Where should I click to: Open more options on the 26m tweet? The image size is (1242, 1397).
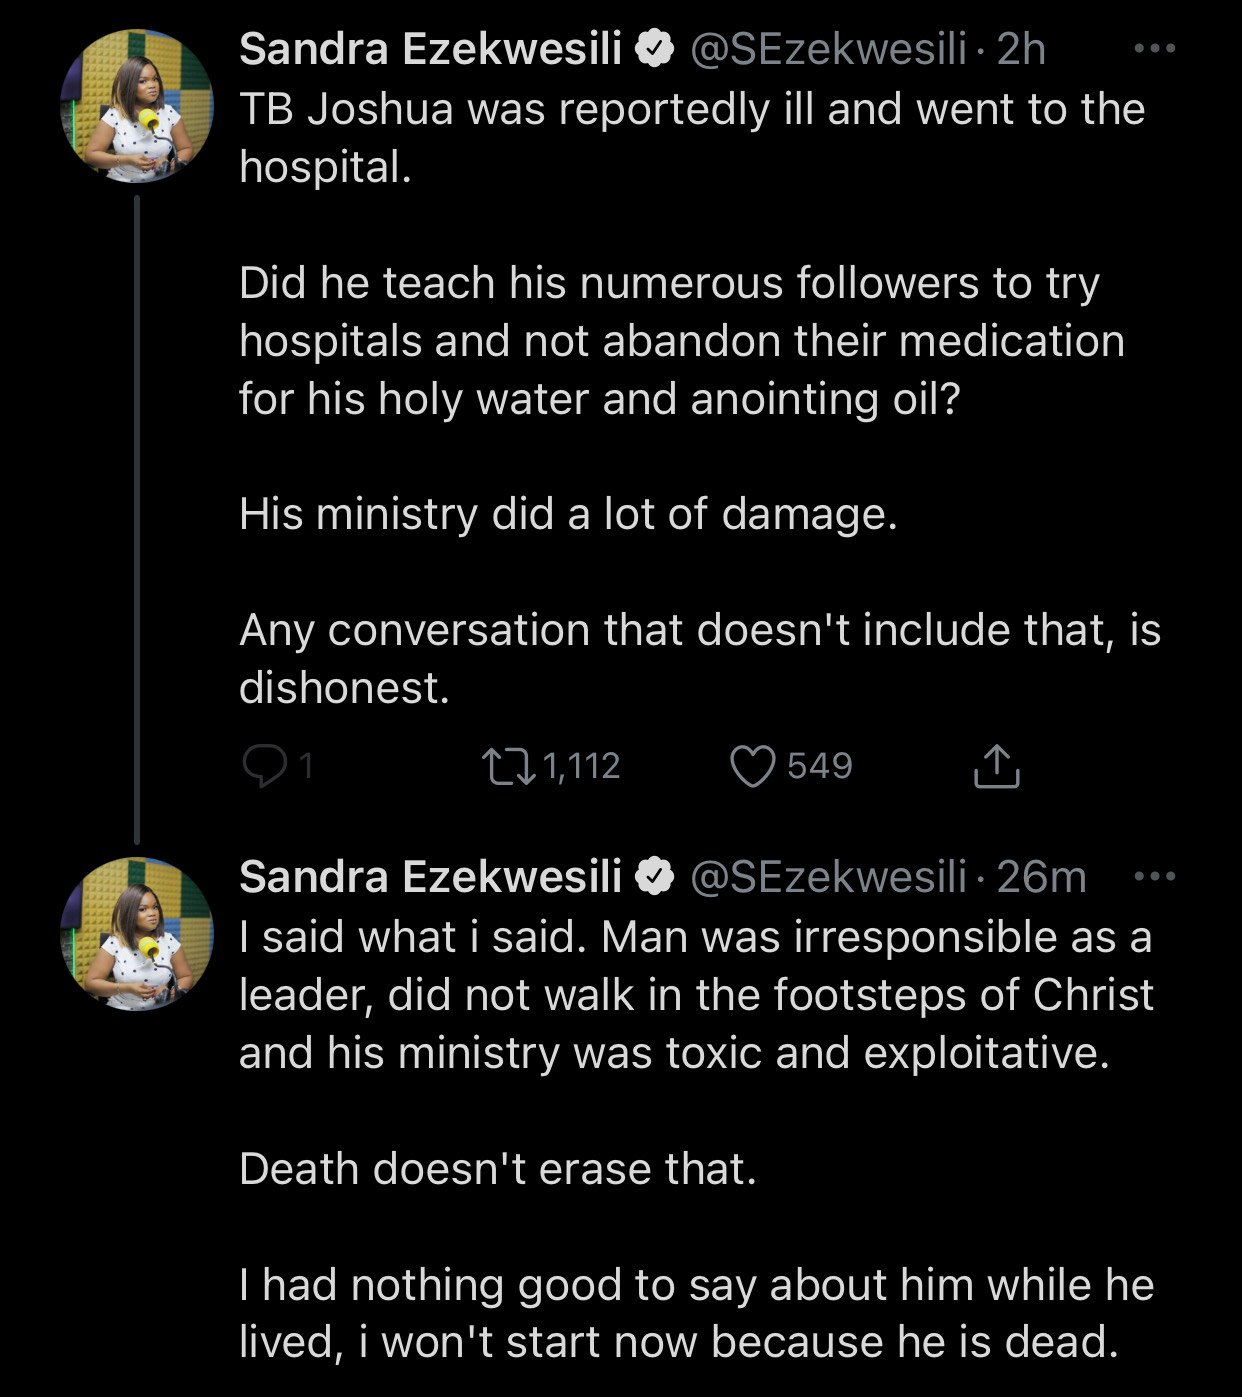(x=1155, y=877)
